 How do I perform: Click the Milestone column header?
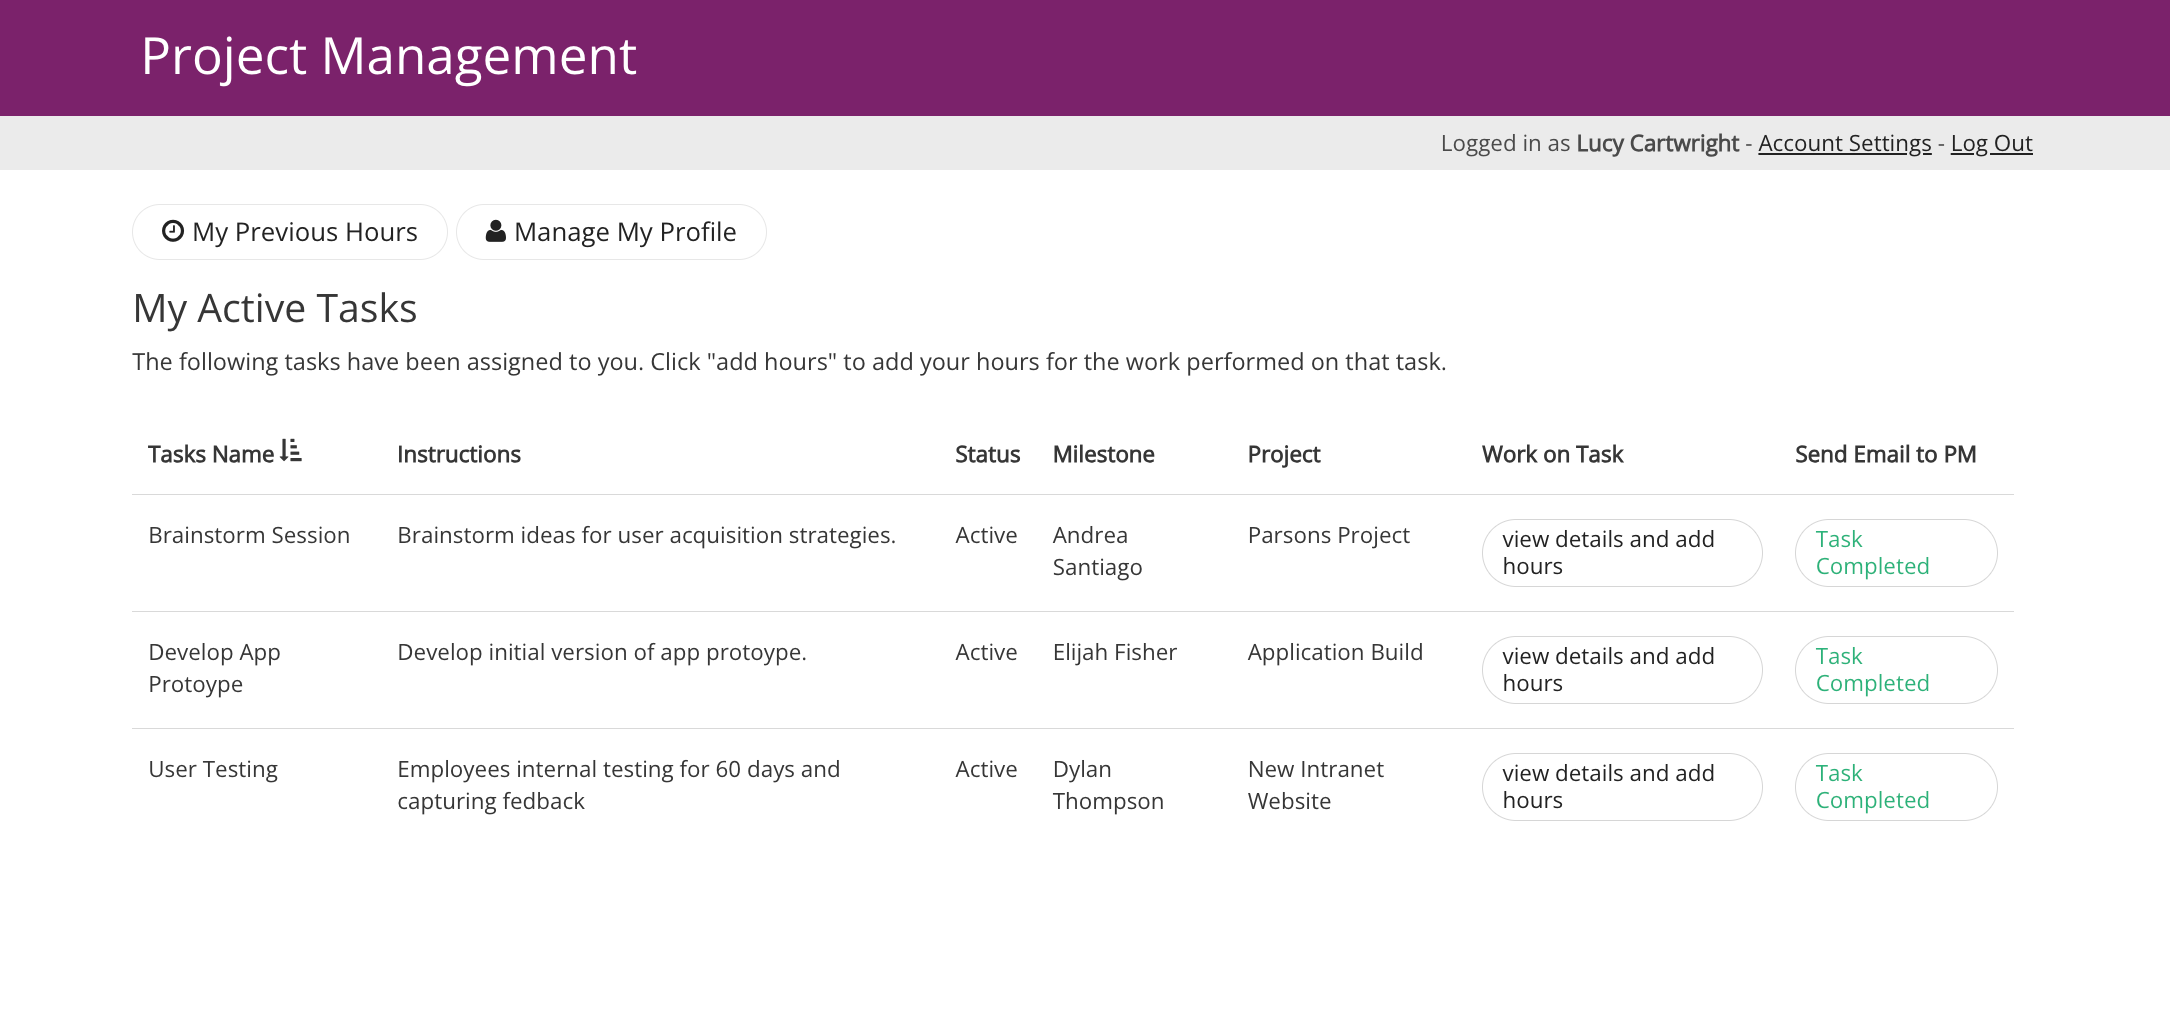pos(1103,454)
